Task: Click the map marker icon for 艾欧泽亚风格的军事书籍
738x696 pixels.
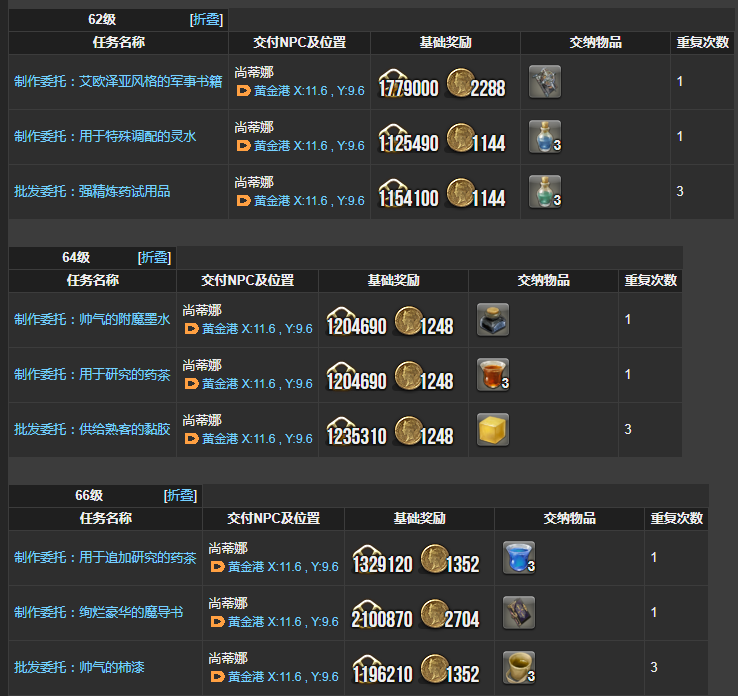Action: tap(243, 91)
